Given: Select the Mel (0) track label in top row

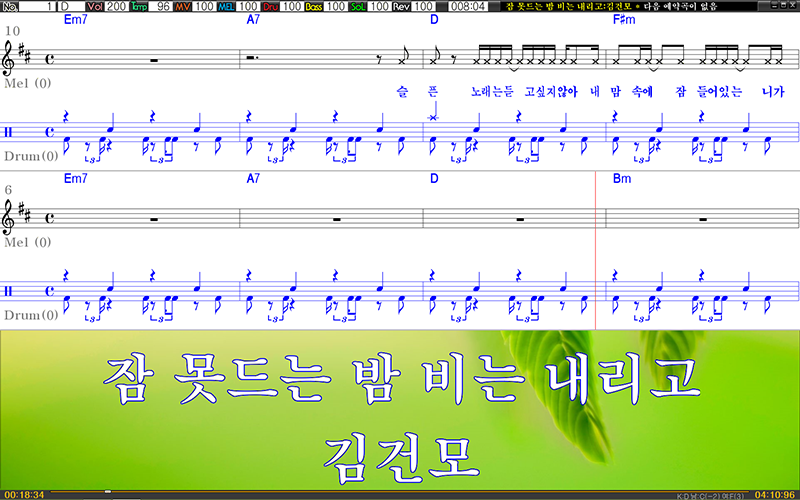Looking at the screenshot, I should coord(28,84).
